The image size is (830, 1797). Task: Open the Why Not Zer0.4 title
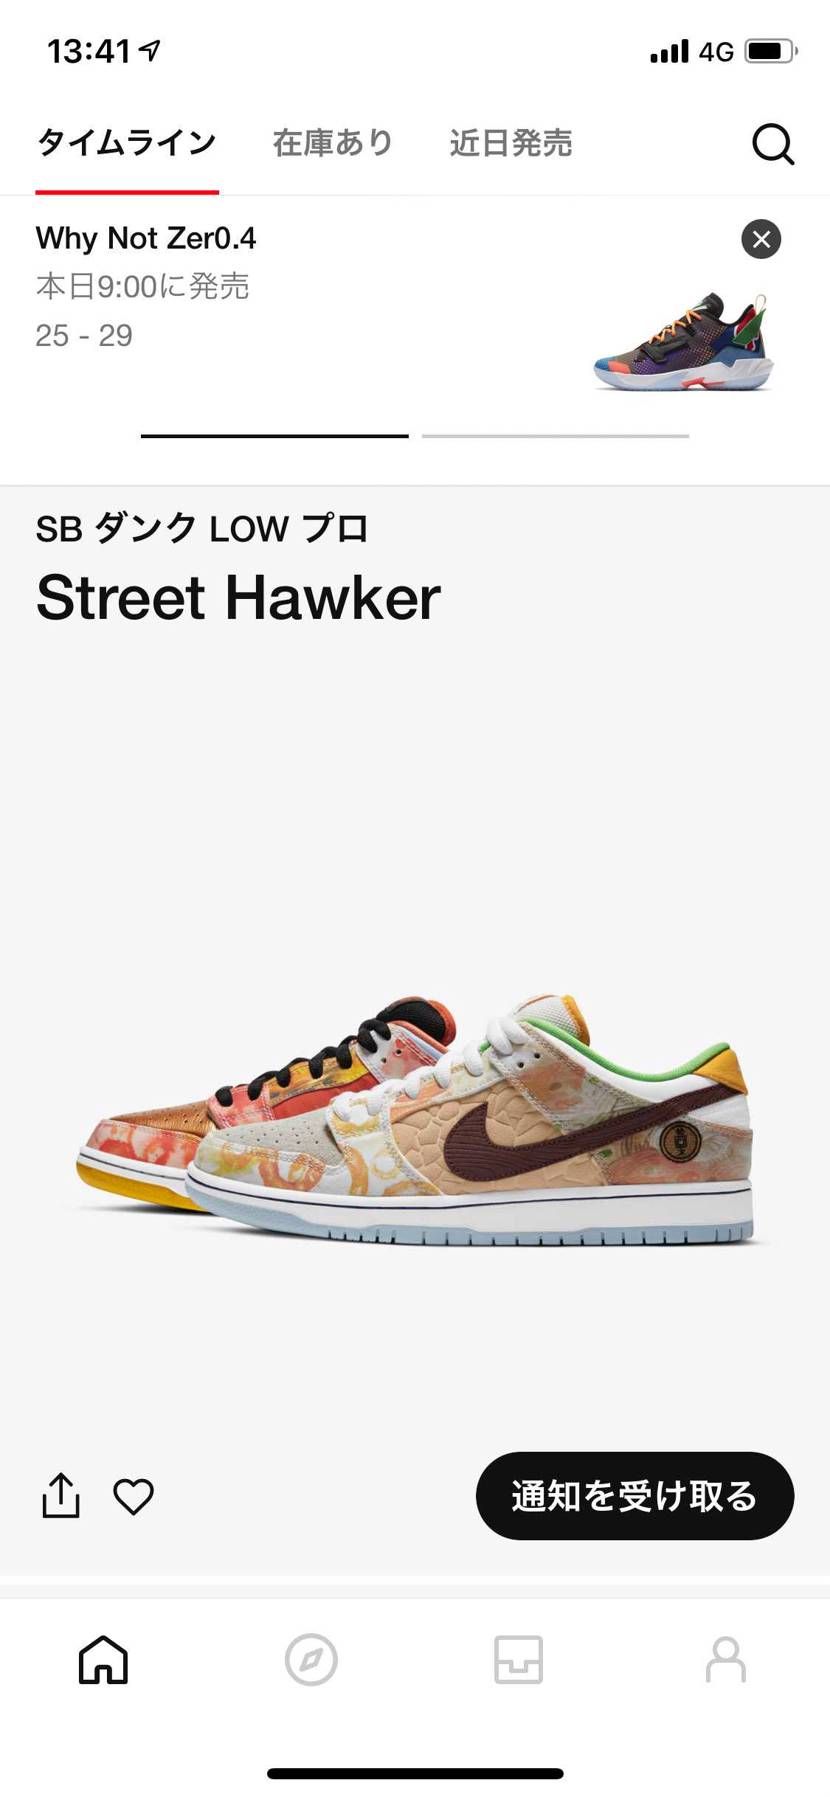point(146,238)
